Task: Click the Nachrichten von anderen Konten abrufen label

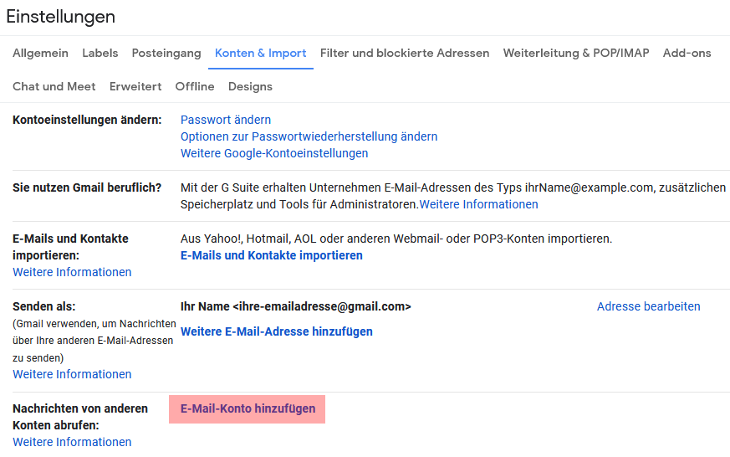Action: 80,417
